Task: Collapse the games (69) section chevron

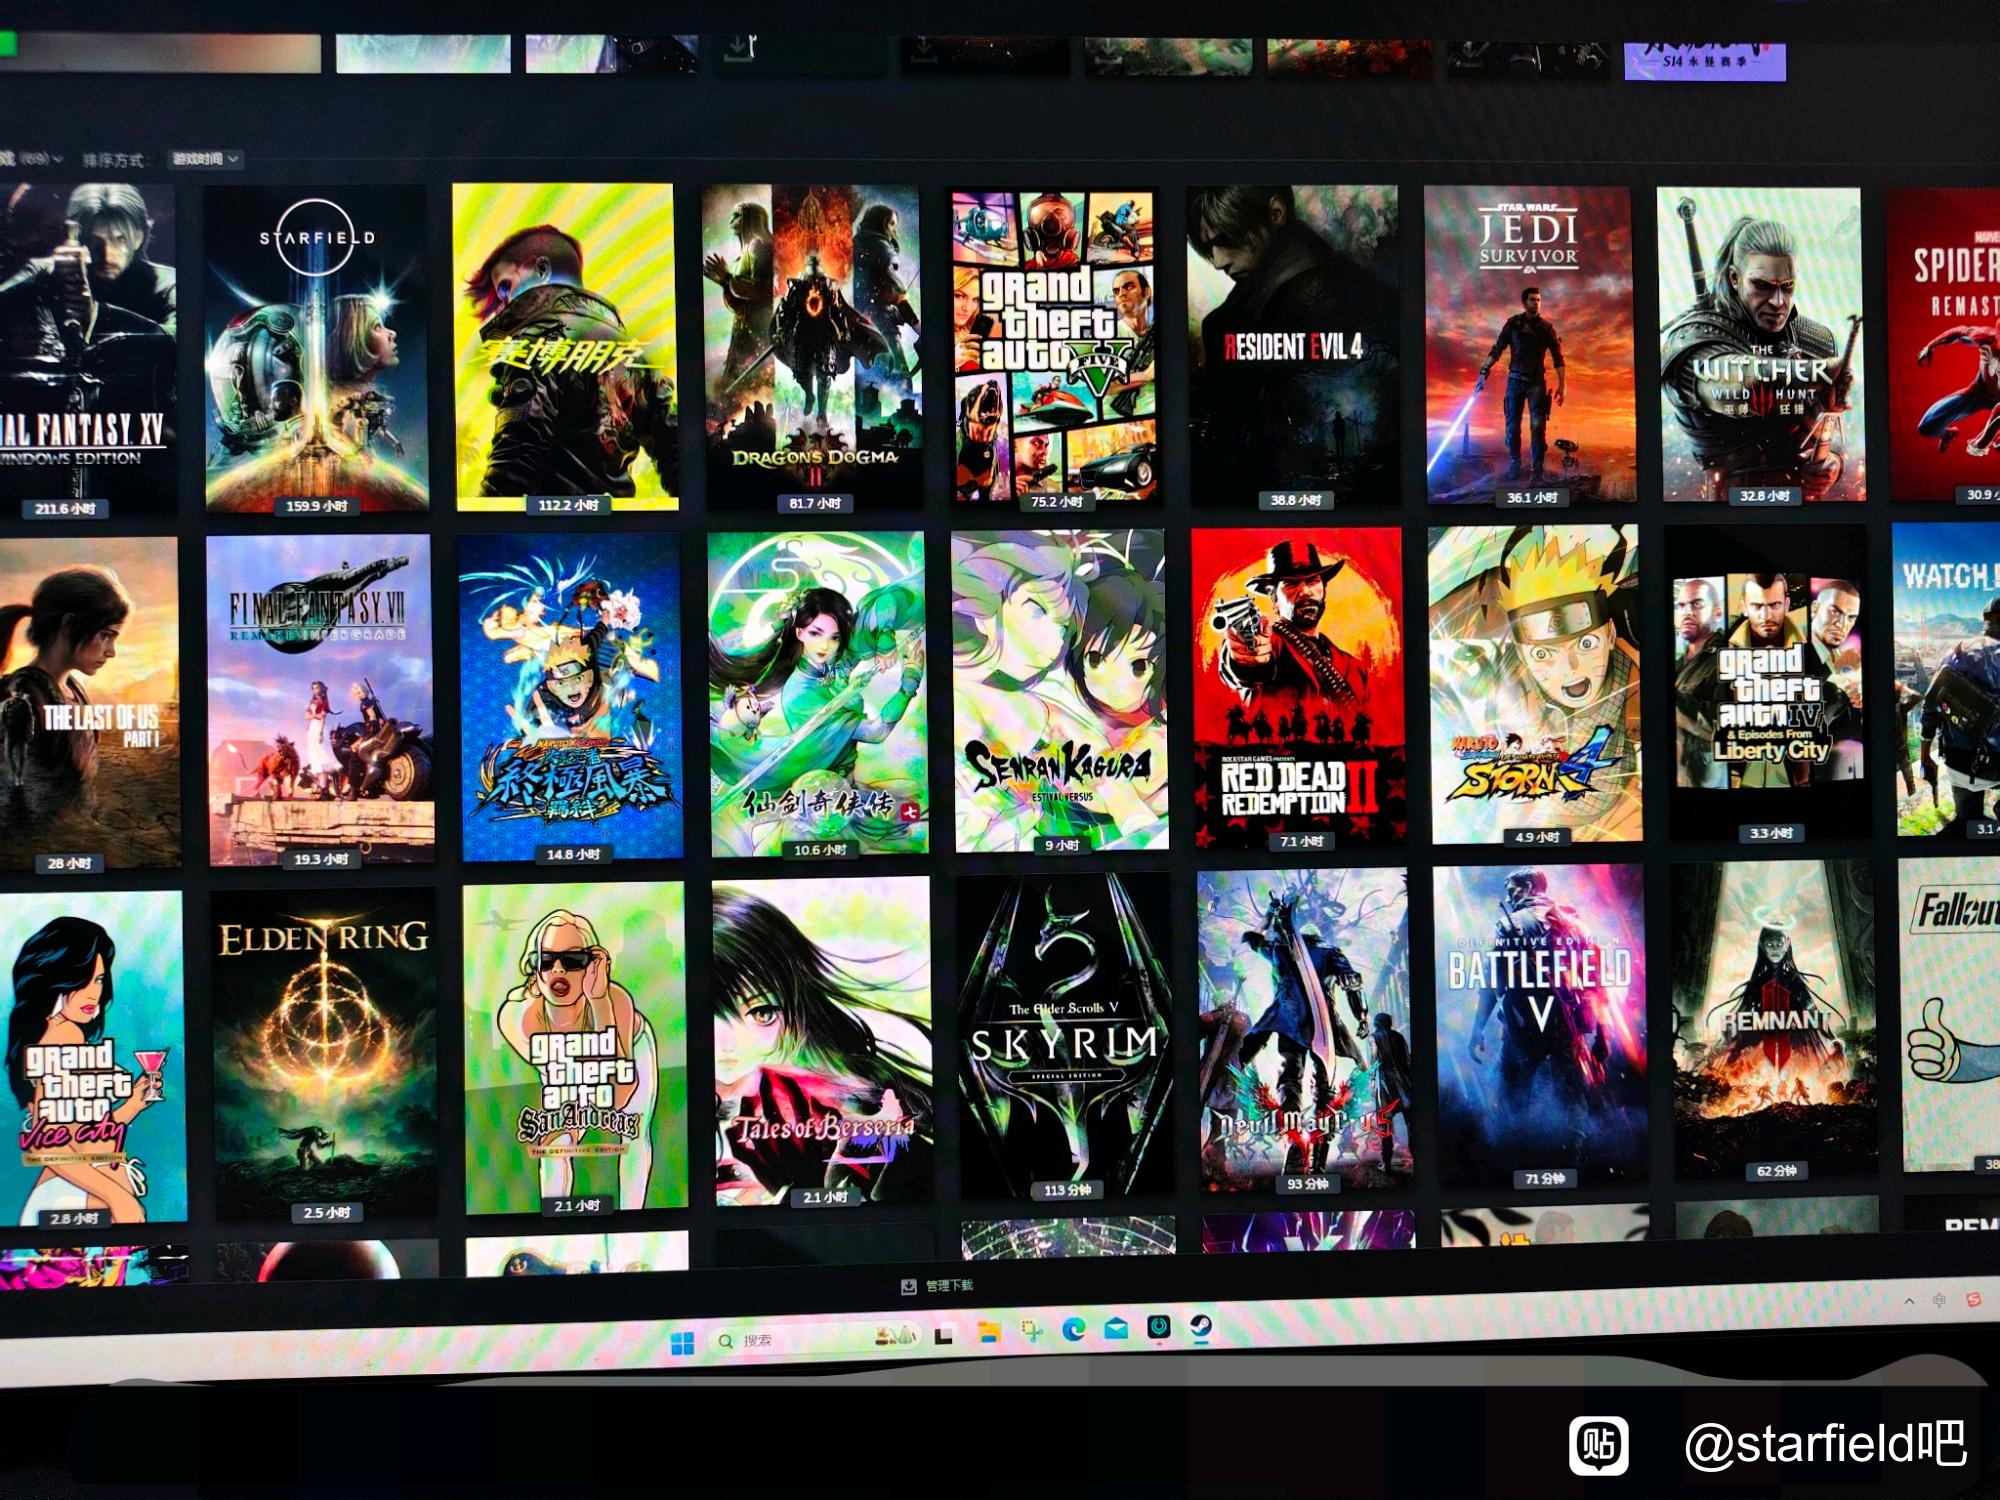Action: [57, 159]
